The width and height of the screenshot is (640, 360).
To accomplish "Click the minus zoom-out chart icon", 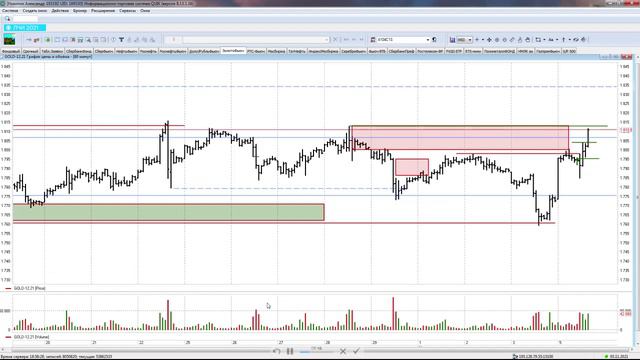I will coord(483,40).
